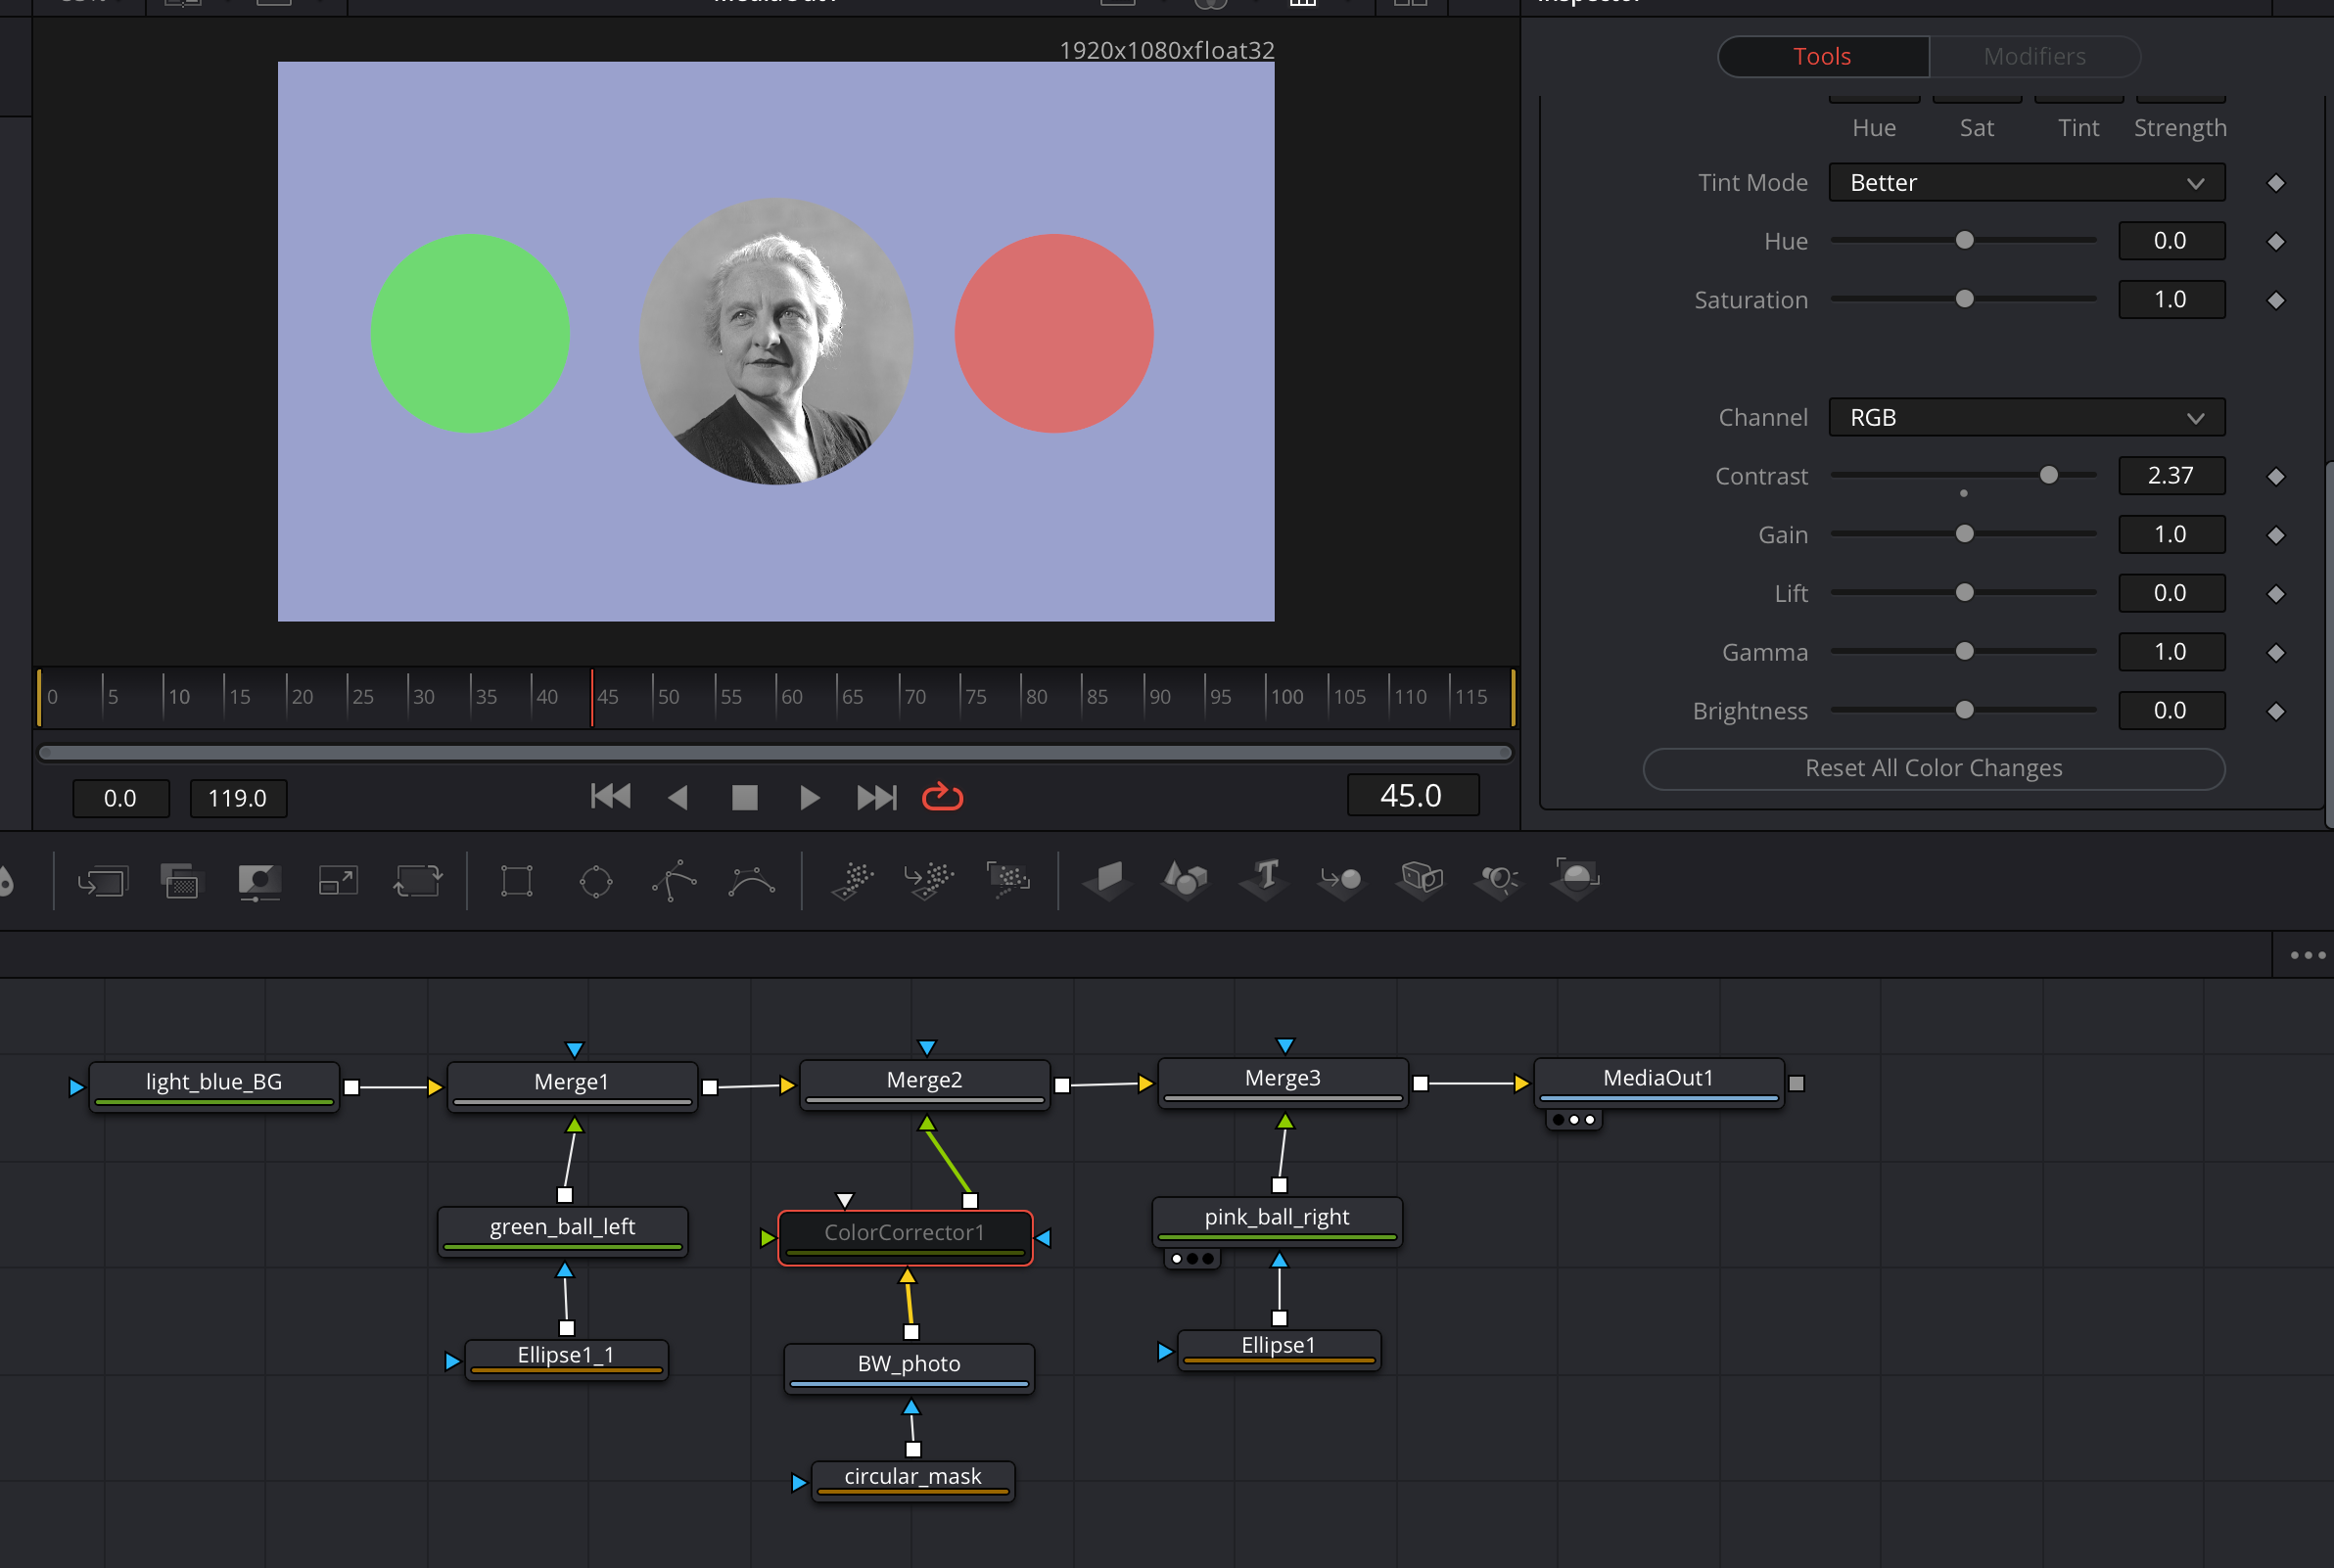Viewport: 2334px width, 1568px height.
Task: Select the BSpline mask tool
Action: point(751,881)
